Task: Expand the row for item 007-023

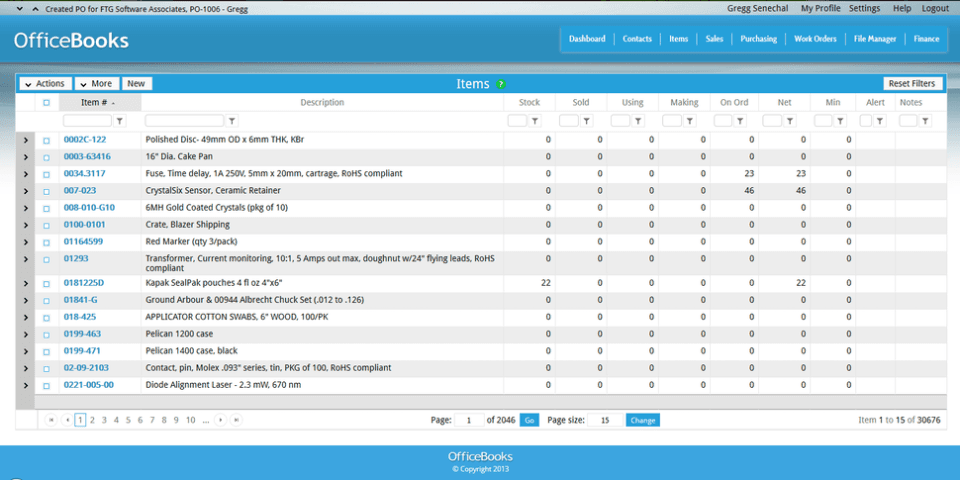Action: pos(26,190)
